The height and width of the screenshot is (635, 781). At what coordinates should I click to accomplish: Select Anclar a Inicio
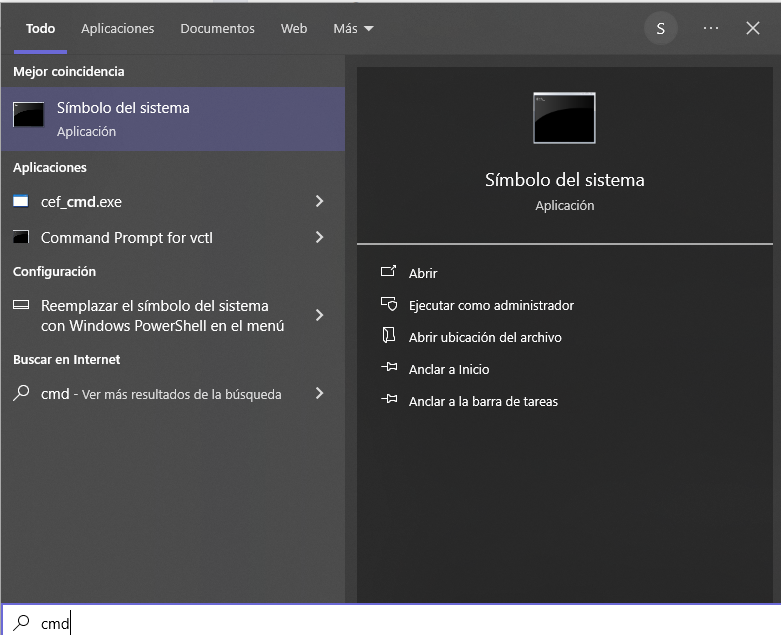(449, 370)
